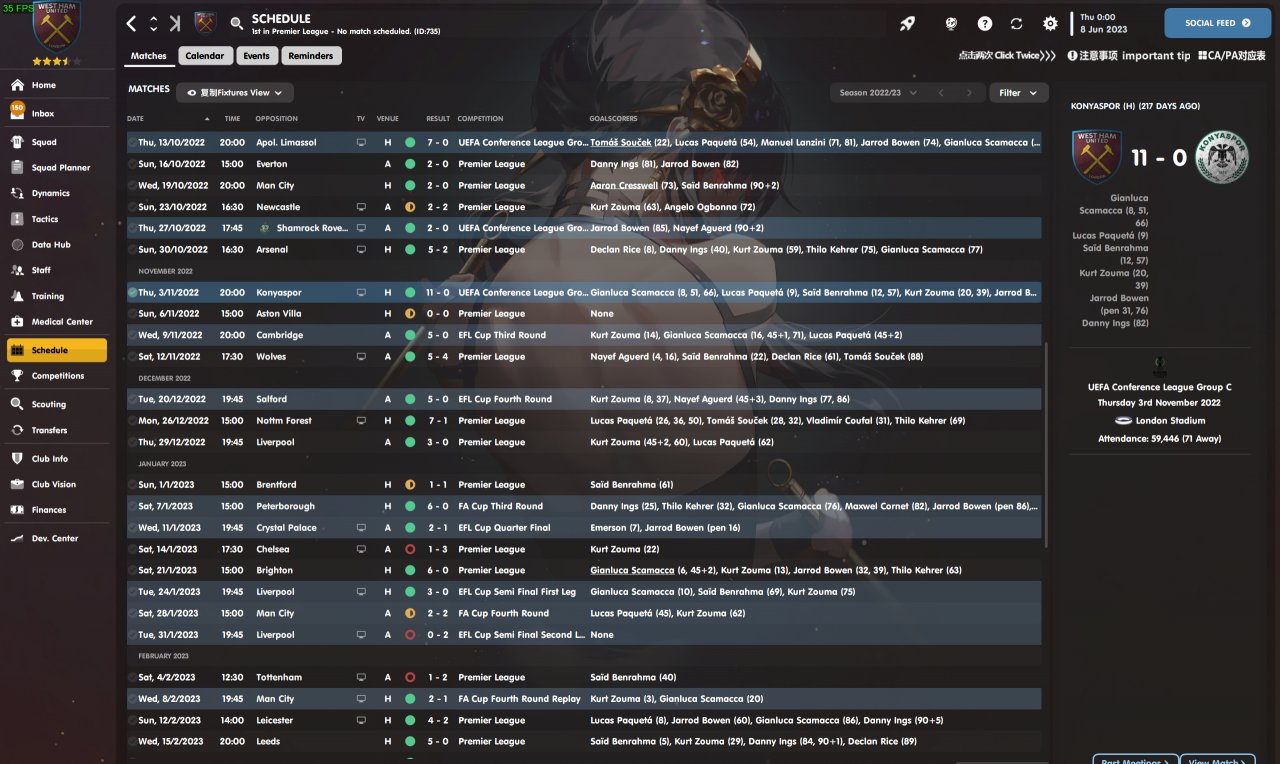This screenshot has width=1280, height=764.
Task: Switch to the Reminders tab
Action: pos(311,56)
